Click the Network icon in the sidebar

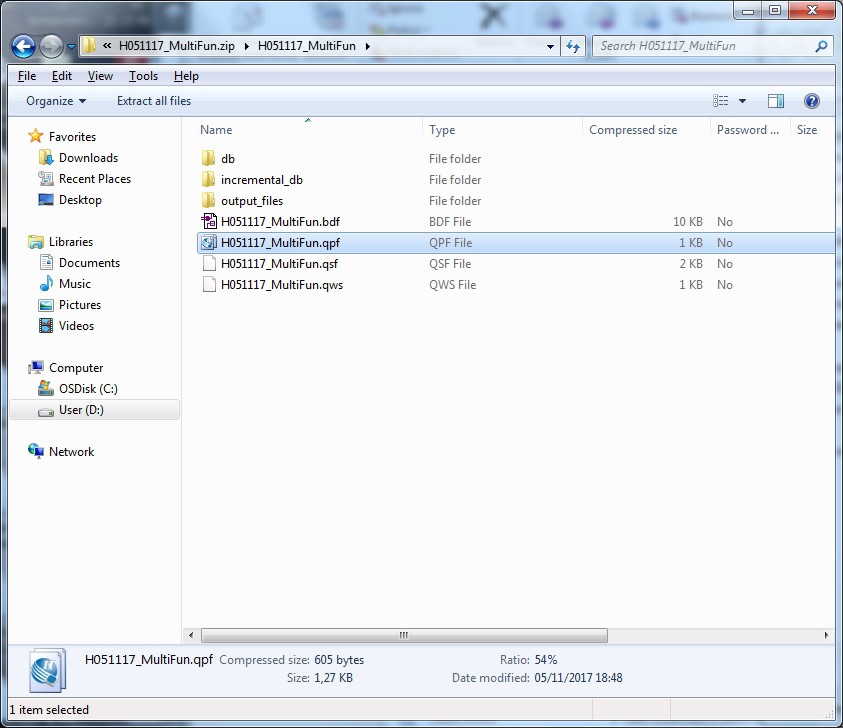point(36,451)
